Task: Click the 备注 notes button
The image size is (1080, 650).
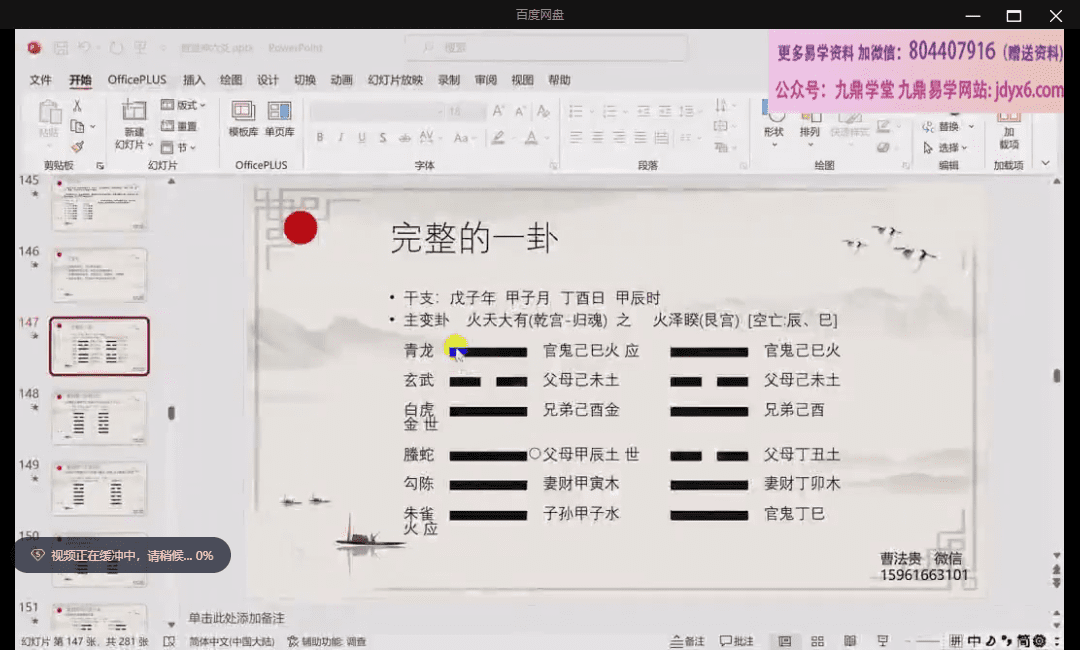Action: (x=687, y=641)
